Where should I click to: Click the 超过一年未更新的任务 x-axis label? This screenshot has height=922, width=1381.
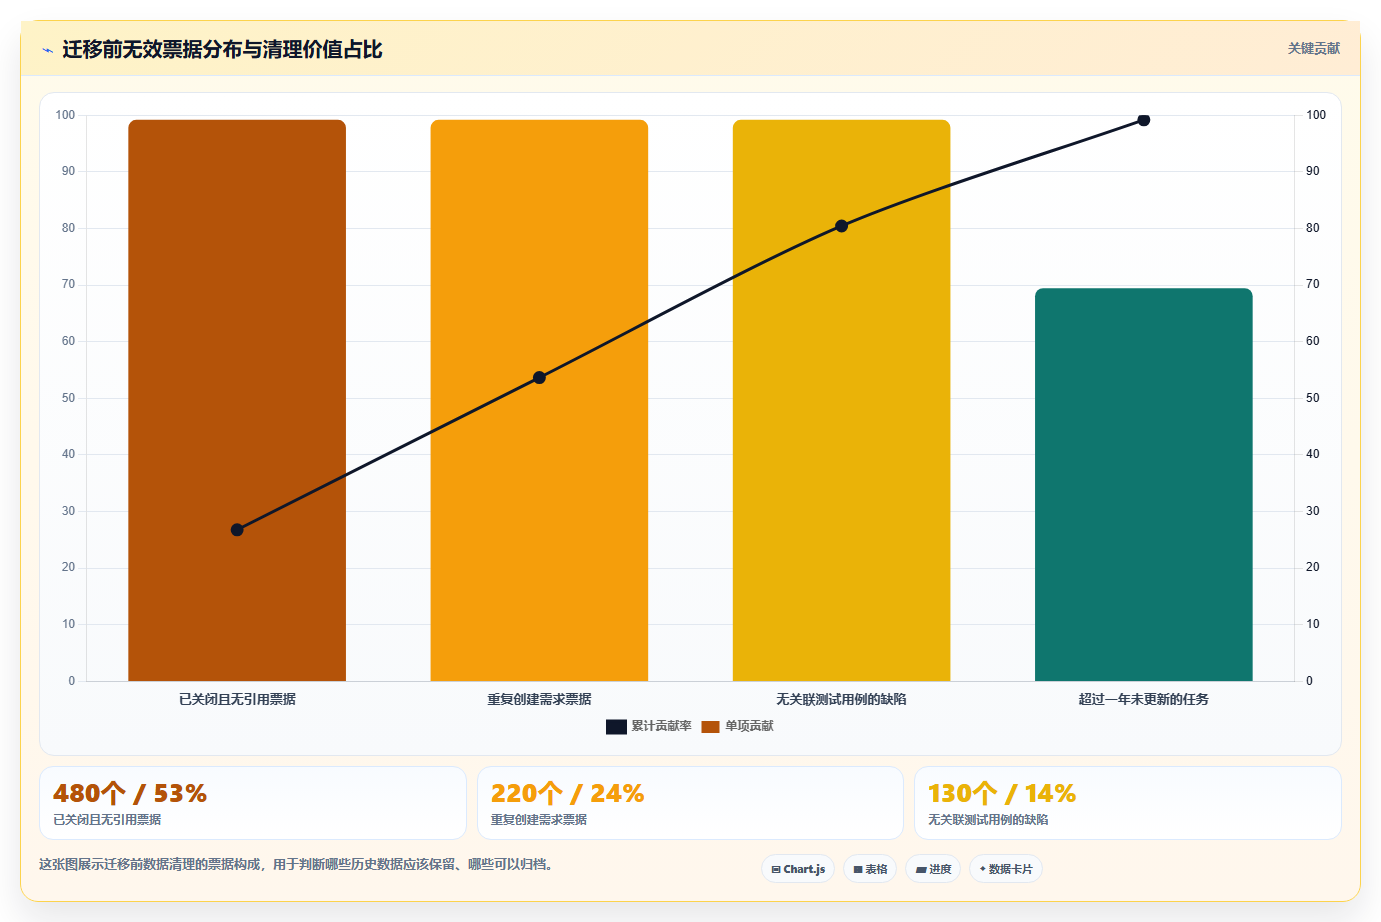click(x=1144, y=699)
